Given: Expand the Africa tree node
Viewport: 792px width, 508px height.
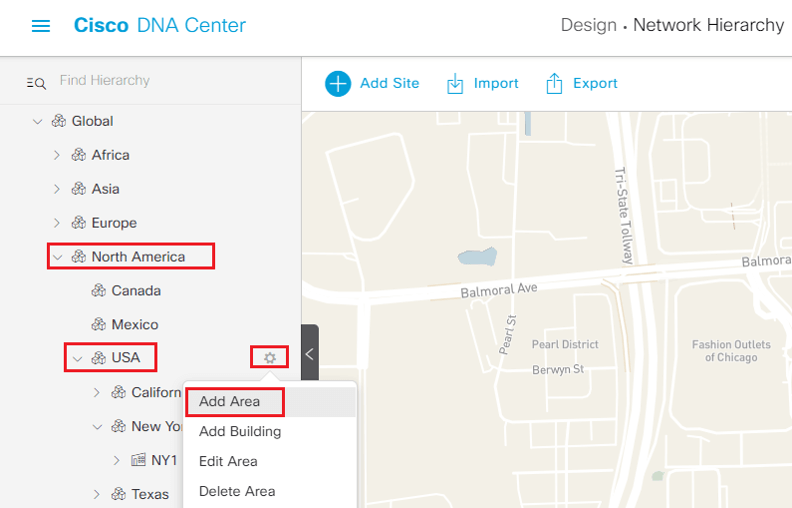Looking at the screenshot, I should (57, 155).
